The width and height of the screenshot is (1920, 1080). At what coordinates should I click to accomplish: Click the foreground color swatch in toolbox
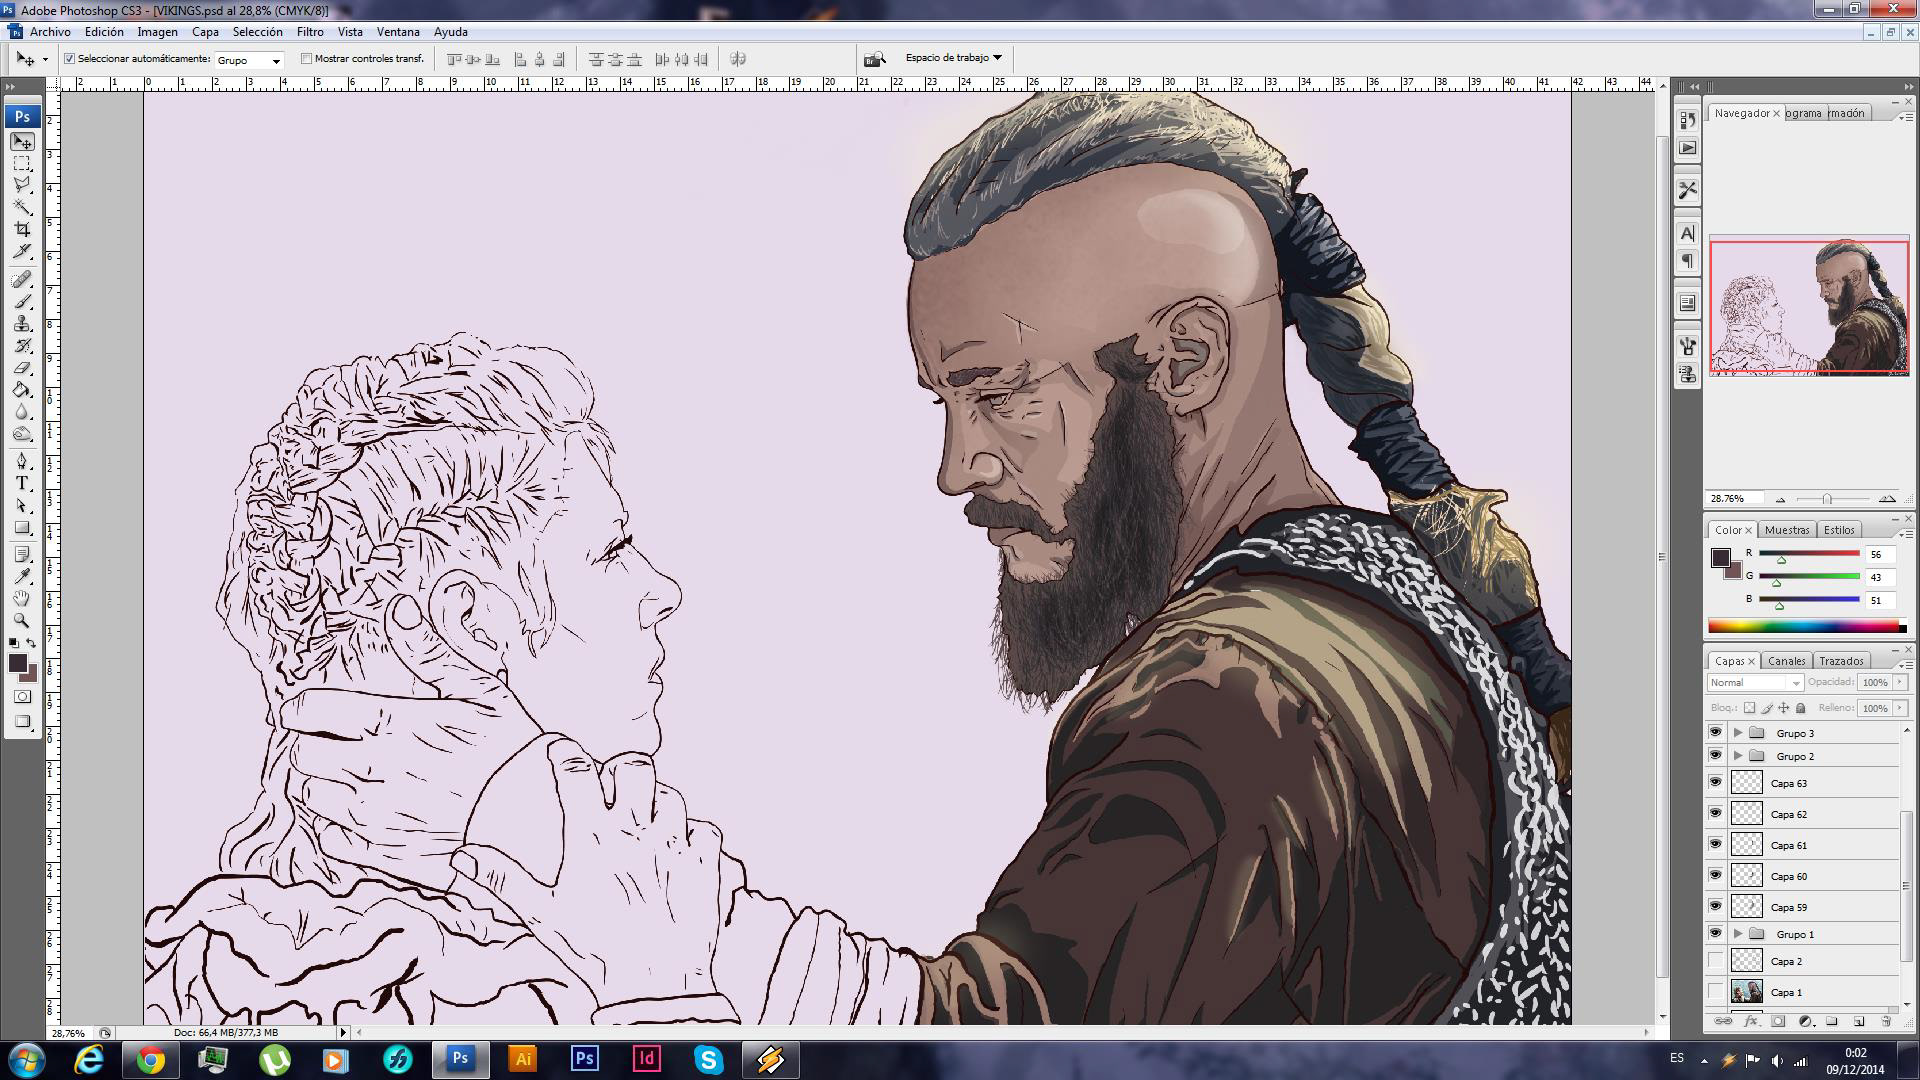point(18,664)
